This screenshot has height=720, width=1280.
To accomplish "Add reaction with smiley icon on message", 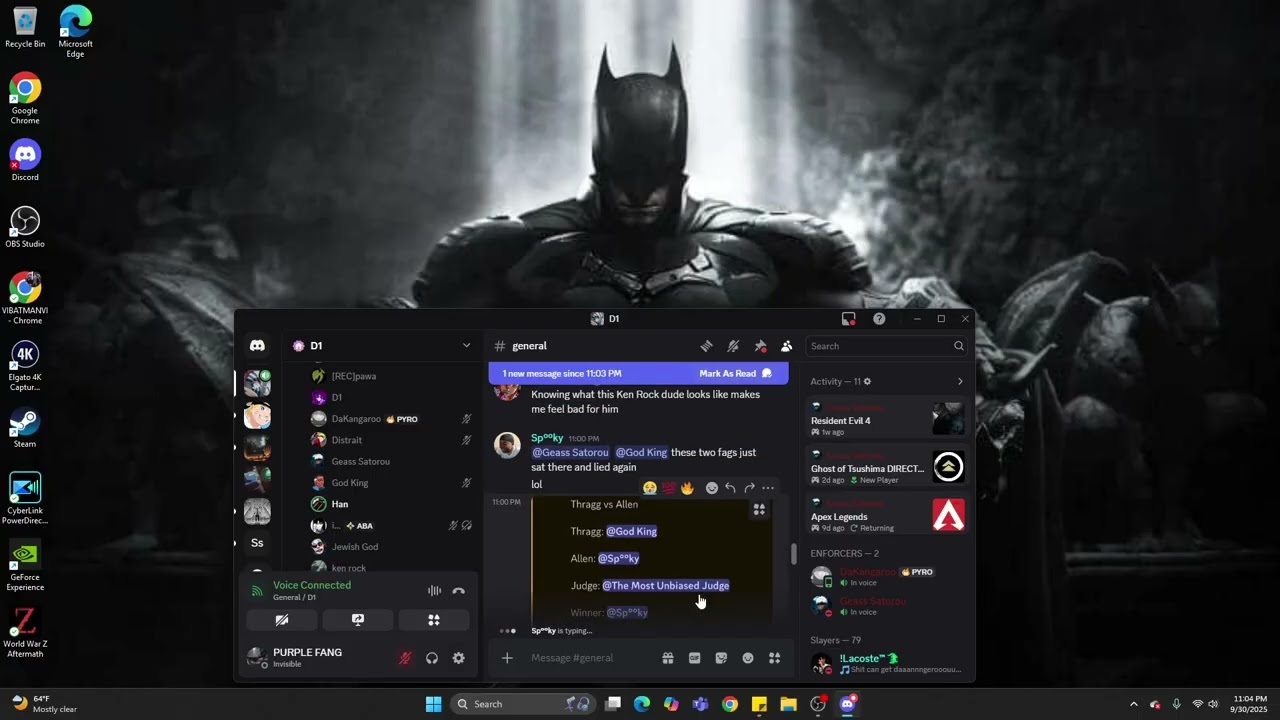I will (x=711, y=488).
